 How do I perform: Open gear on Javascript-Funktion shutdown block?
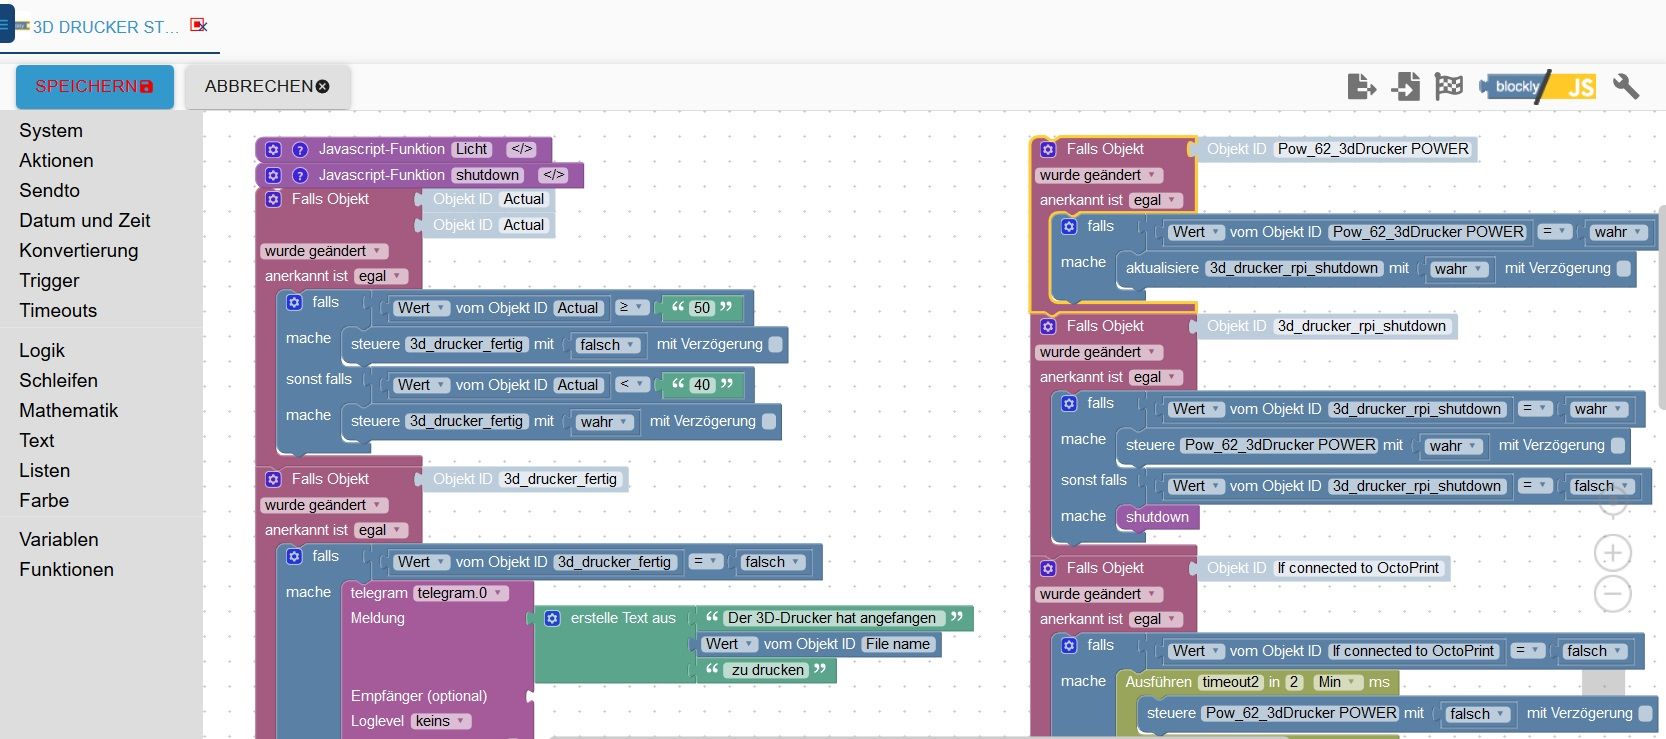coord(273,175)
